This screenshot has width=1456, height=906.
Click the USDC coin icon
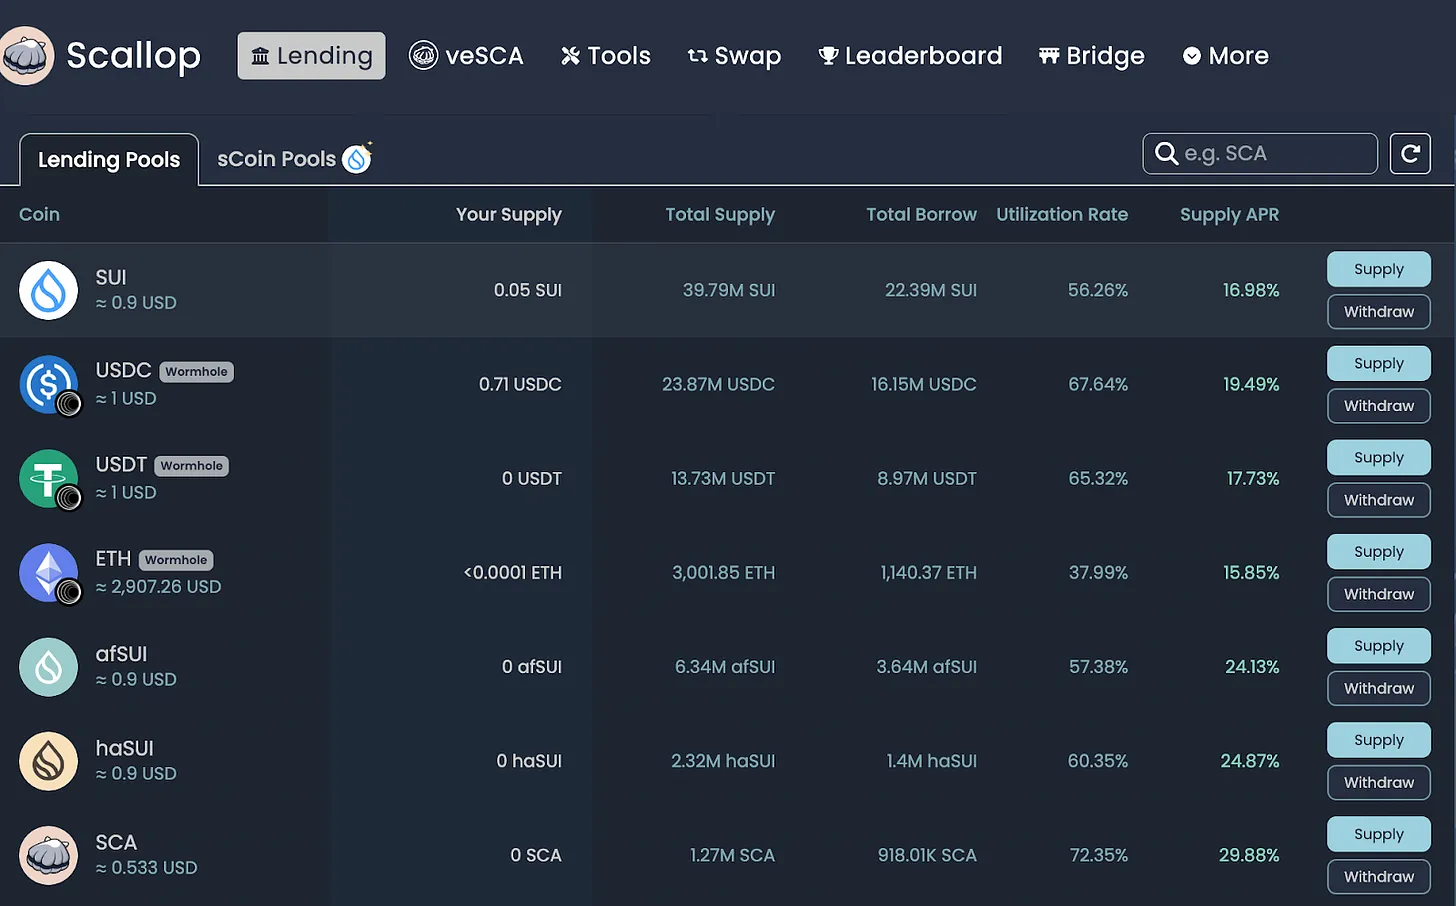tap(48, 384)
